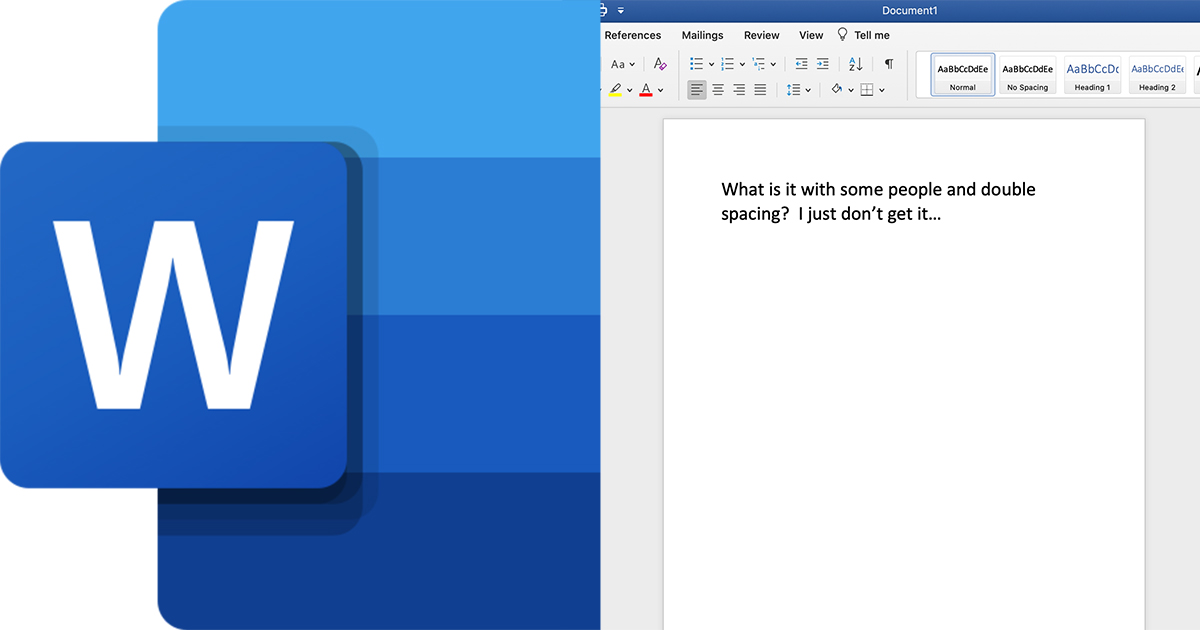Open the Customize Quick Access Toolbar arrow

620,10
